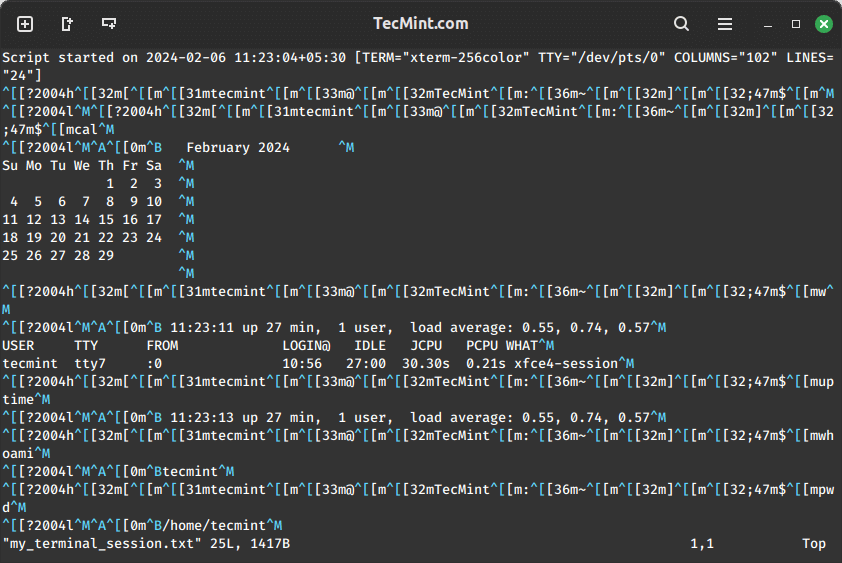The width and height of the screenshot is (842, 563).
Task: Click the second icon in the title bar
Action: tap(67, 23)
